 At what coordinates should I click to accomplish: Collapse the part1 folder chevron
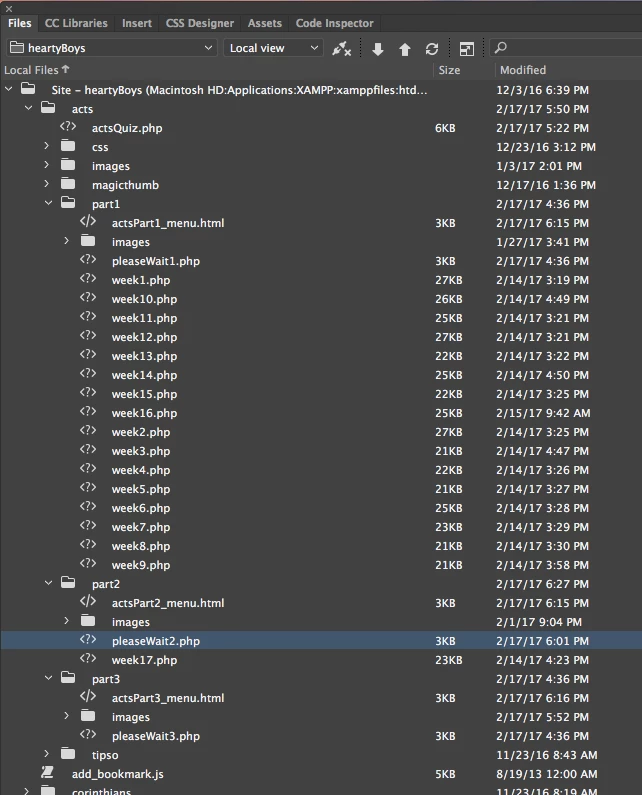tap(48, 203)
